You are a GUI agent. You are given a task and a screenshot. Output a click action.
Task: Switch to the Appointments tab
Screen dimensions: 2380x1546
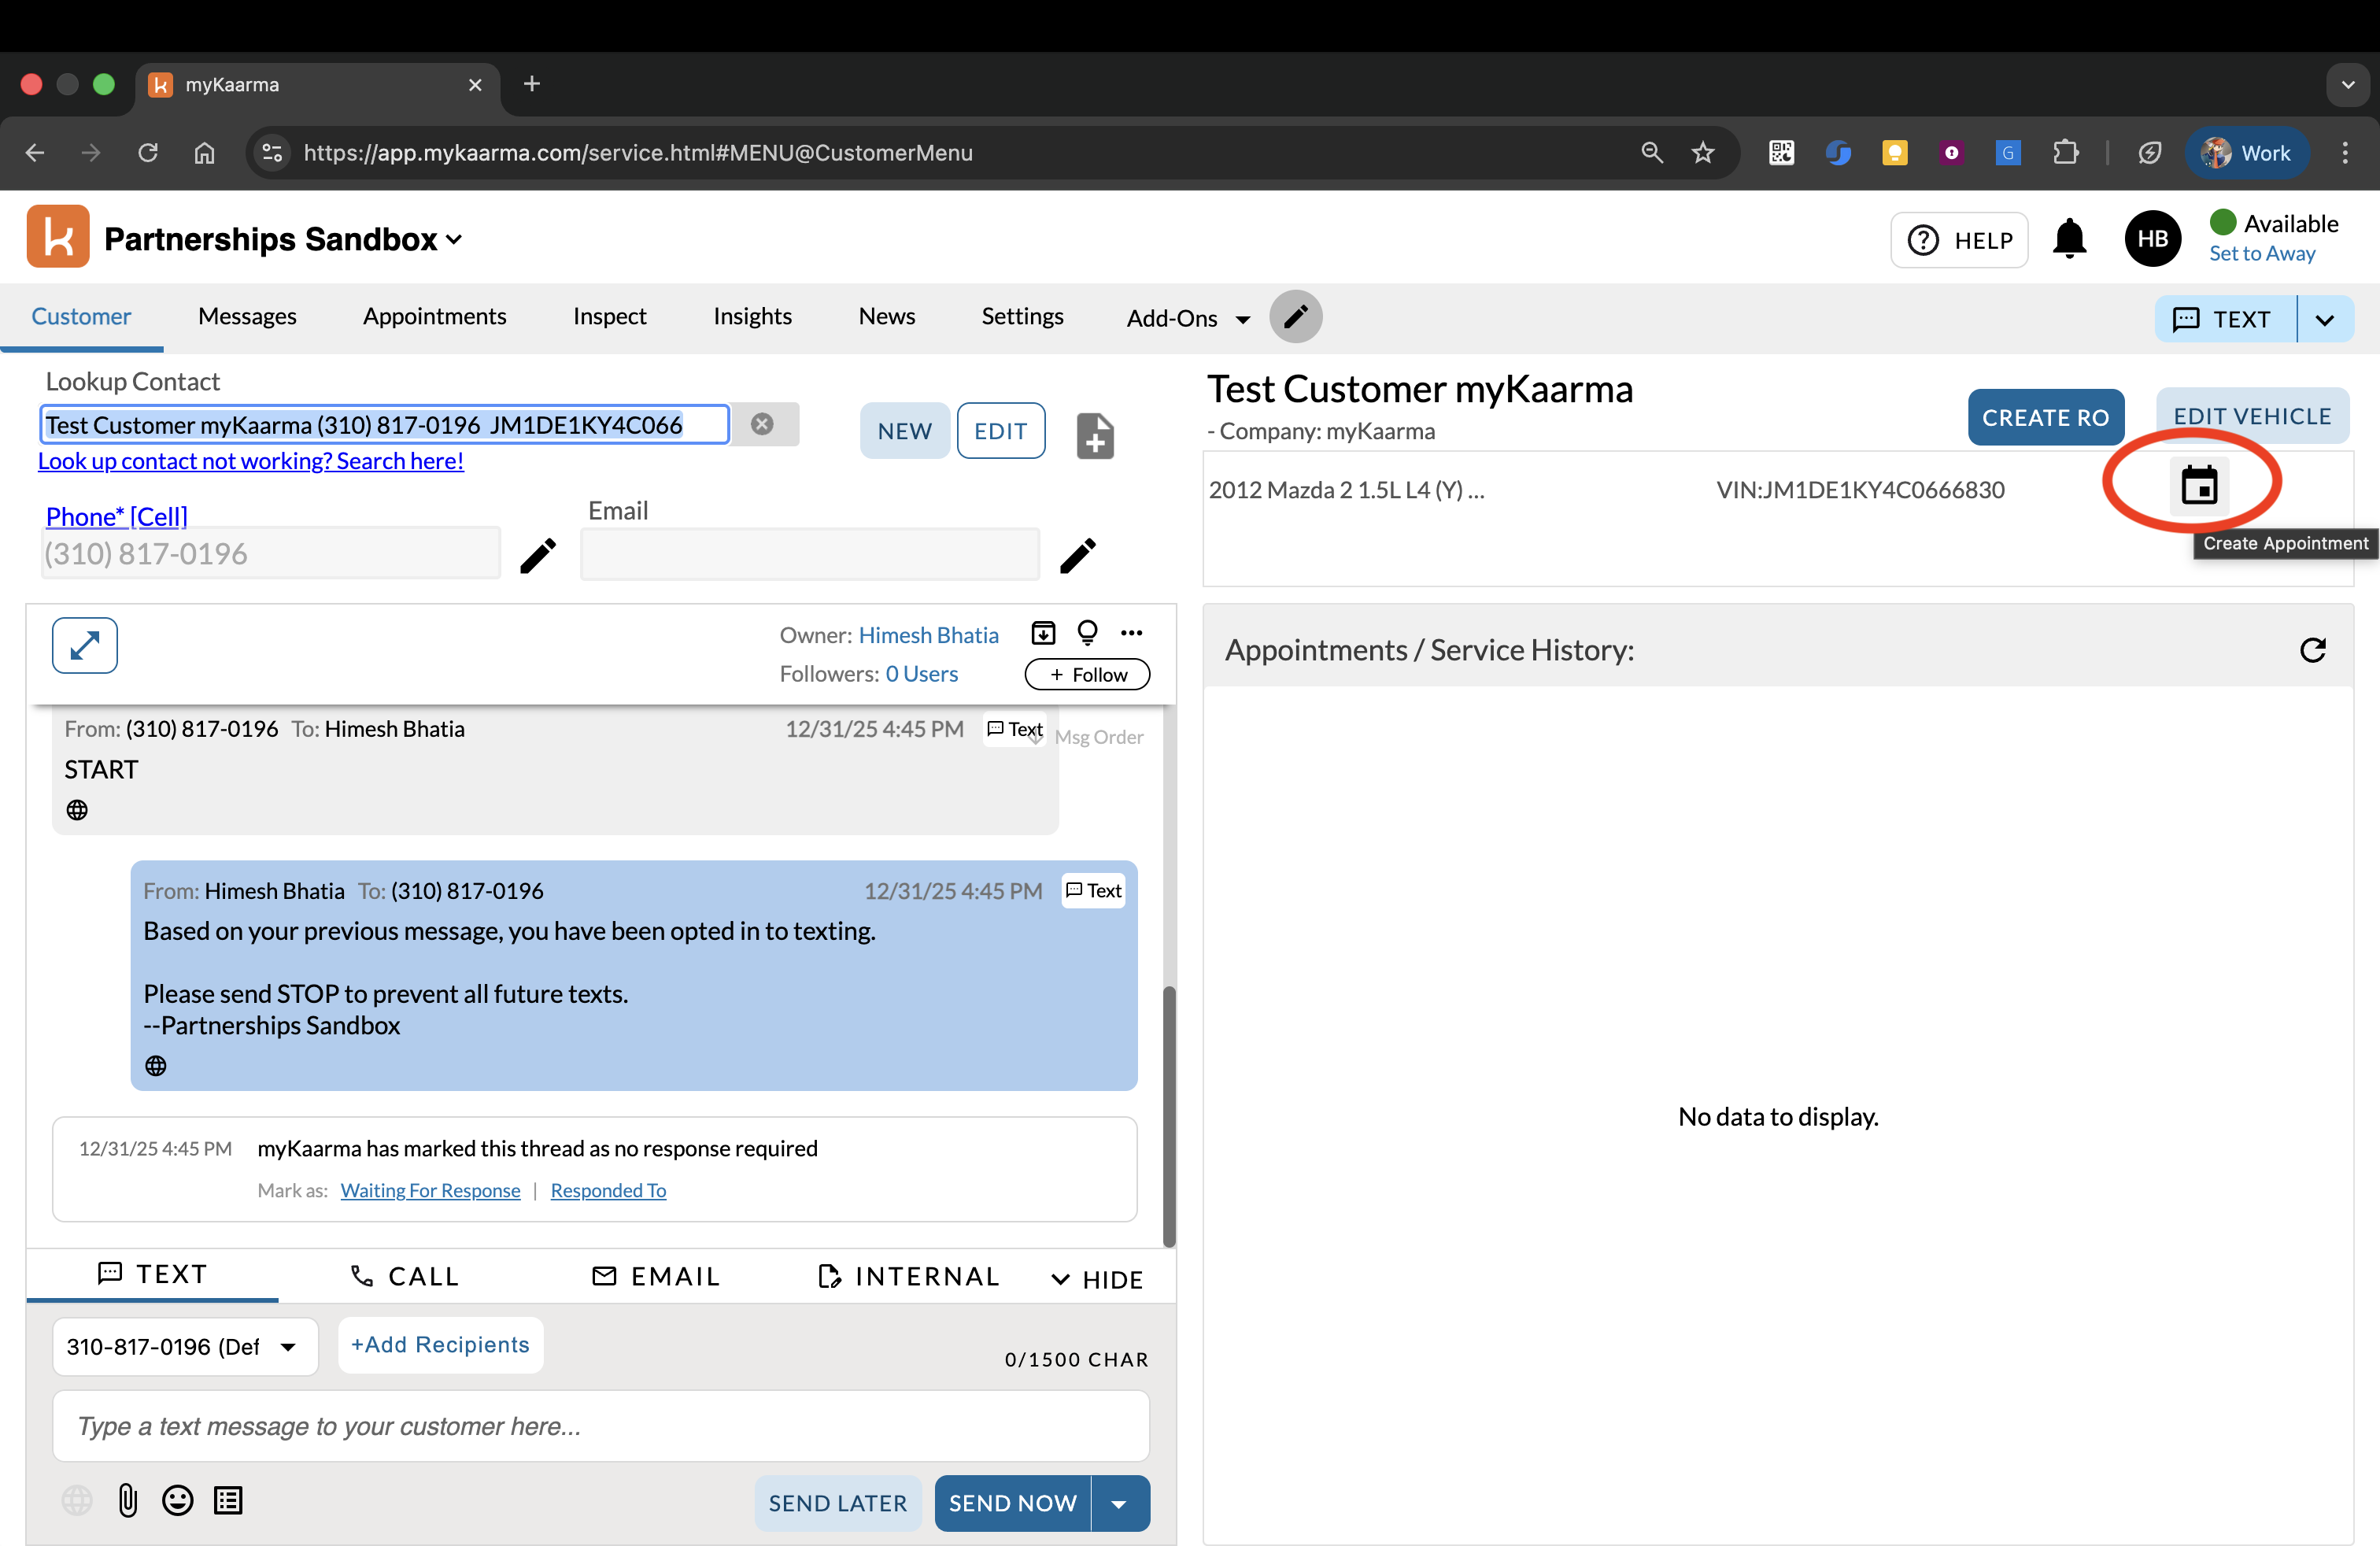click(x=434, y=316)
